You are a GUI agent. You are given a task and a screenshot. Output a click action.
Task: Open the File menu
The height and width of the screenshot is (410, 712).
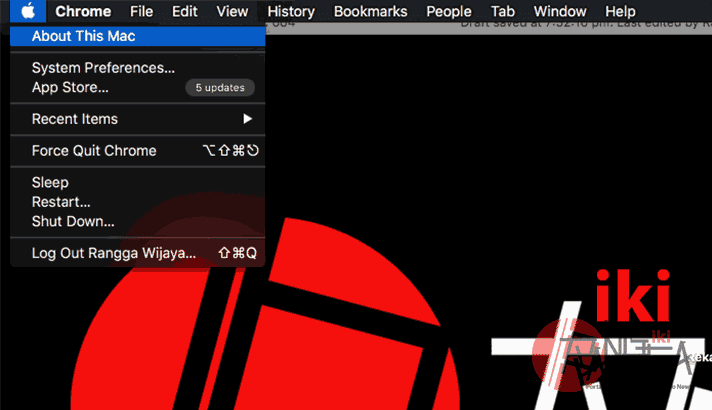pyautogui.click(x=141, y=11)
